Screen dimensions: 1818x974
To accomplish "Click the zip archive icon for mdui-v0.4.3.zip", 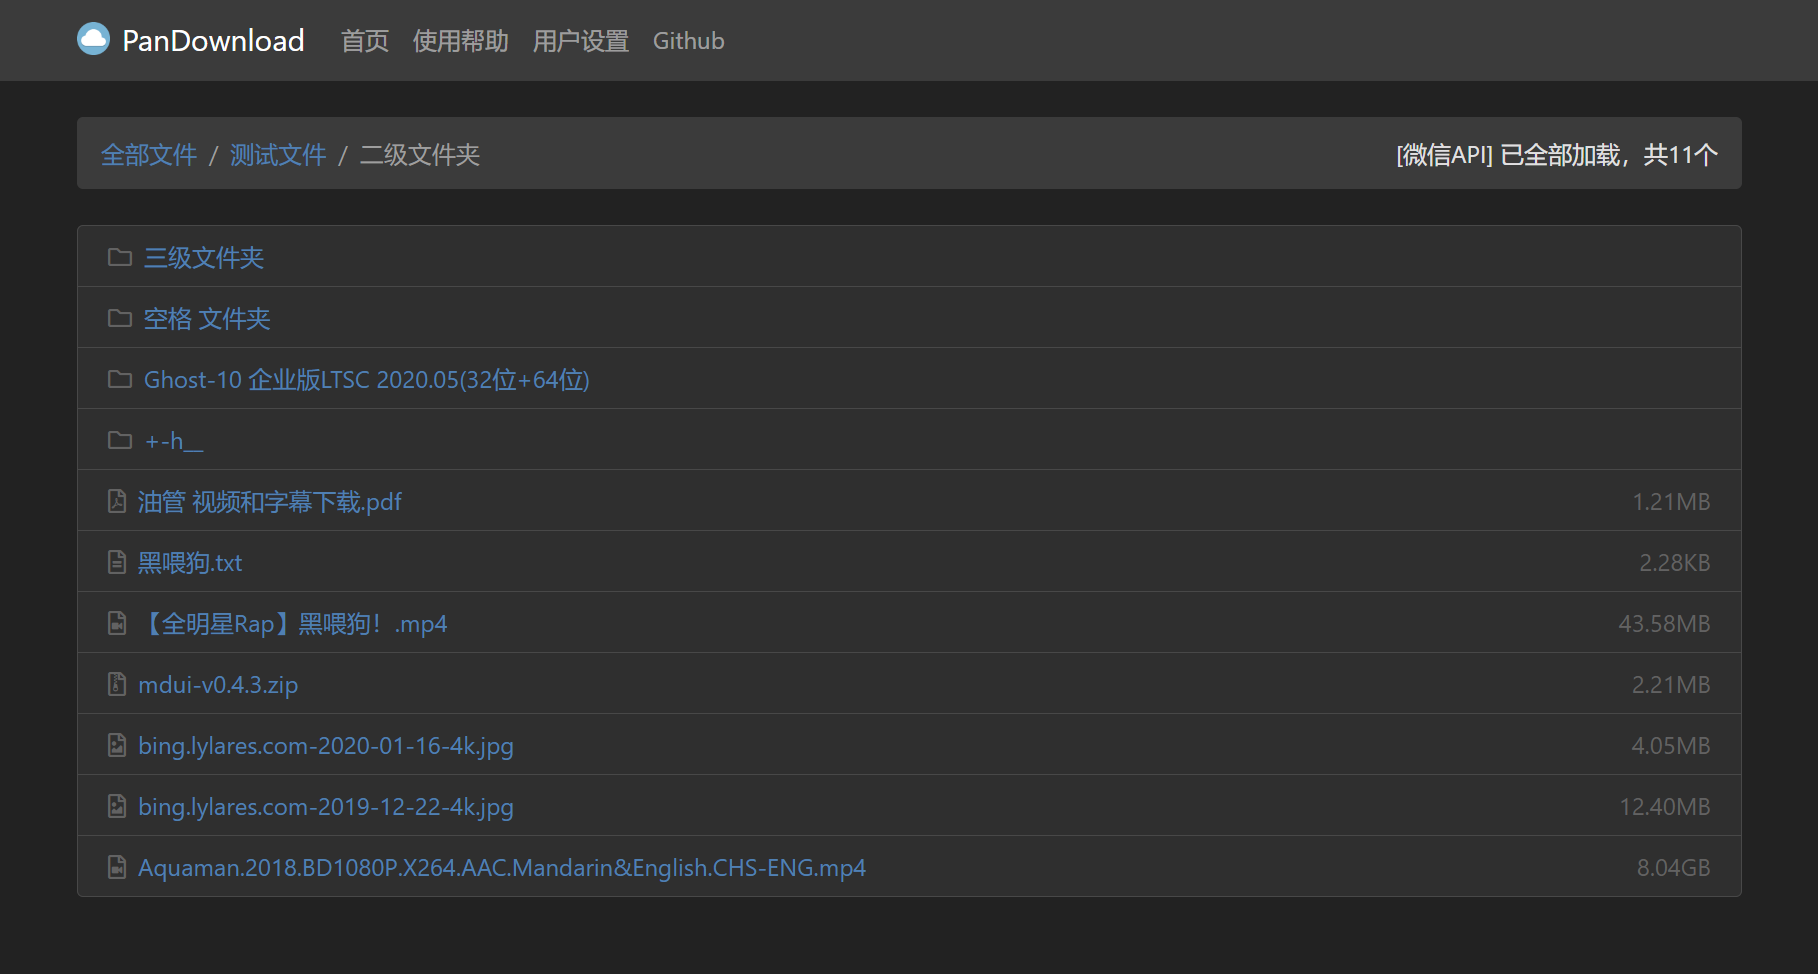I will [117, 685].
